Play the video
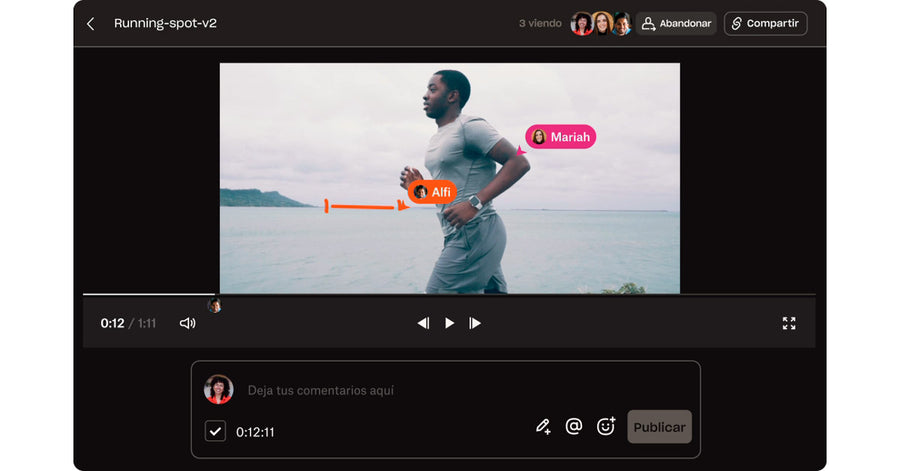Image resolution: width=900 pixels, height=471 pixels. click(x=449, y=324)
